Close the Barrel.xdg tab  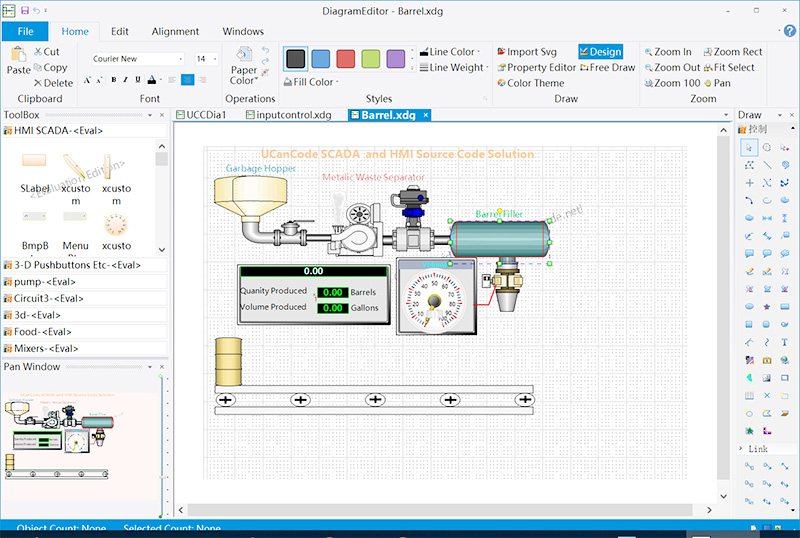(x=426, y=115)
